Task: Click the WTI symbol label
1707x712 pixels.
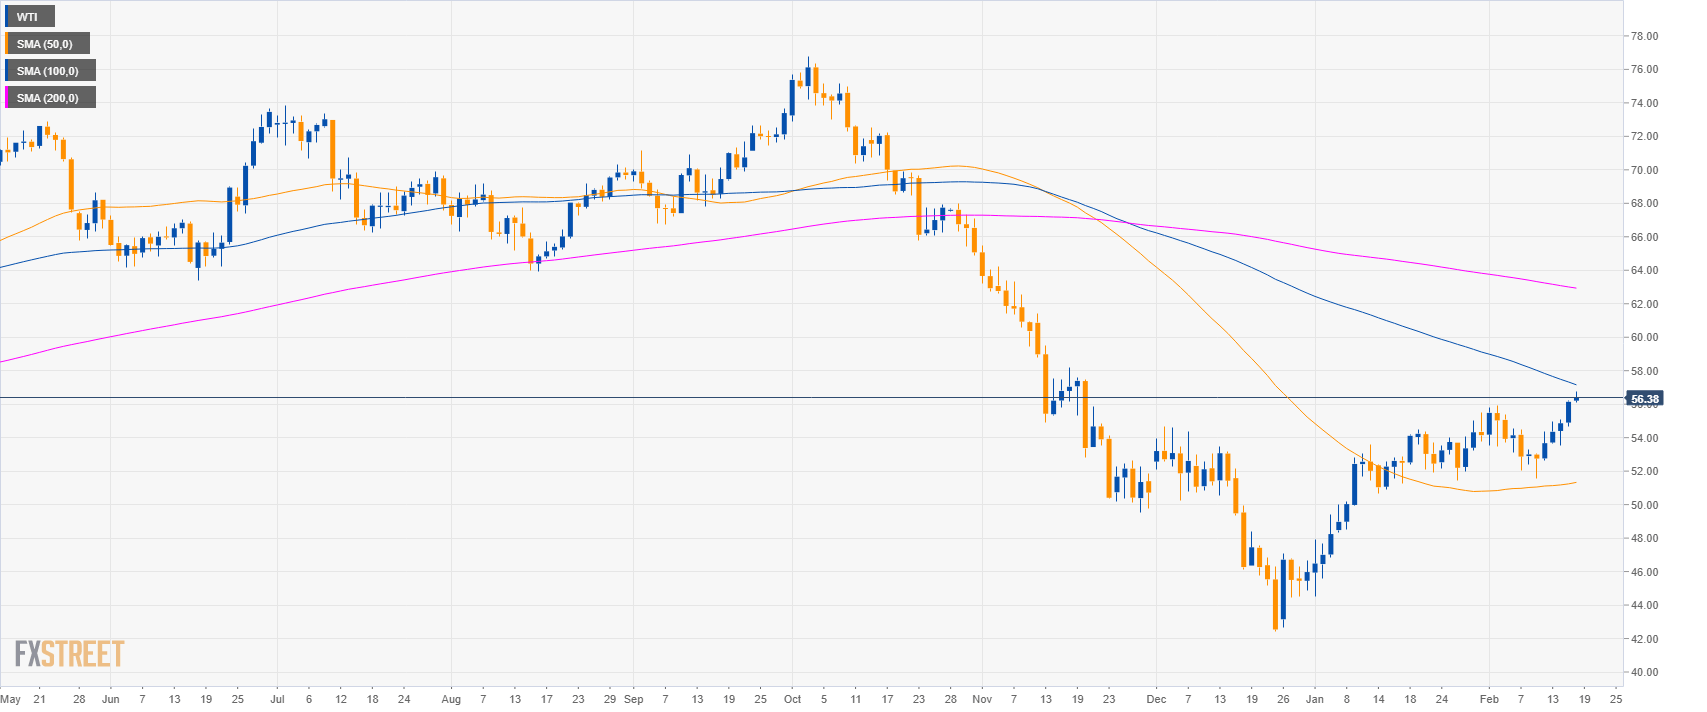Action: 28,17
